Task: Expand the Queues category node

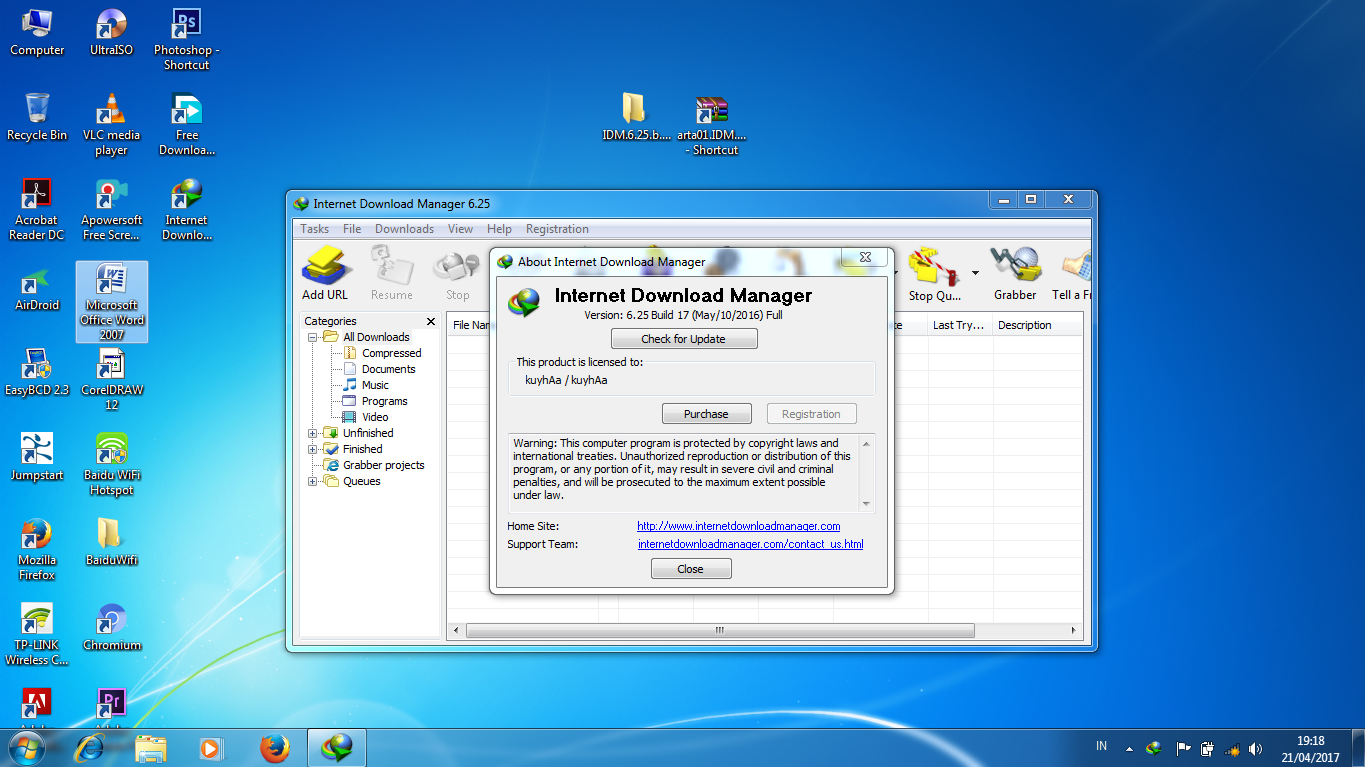Action: pos(313,481)
